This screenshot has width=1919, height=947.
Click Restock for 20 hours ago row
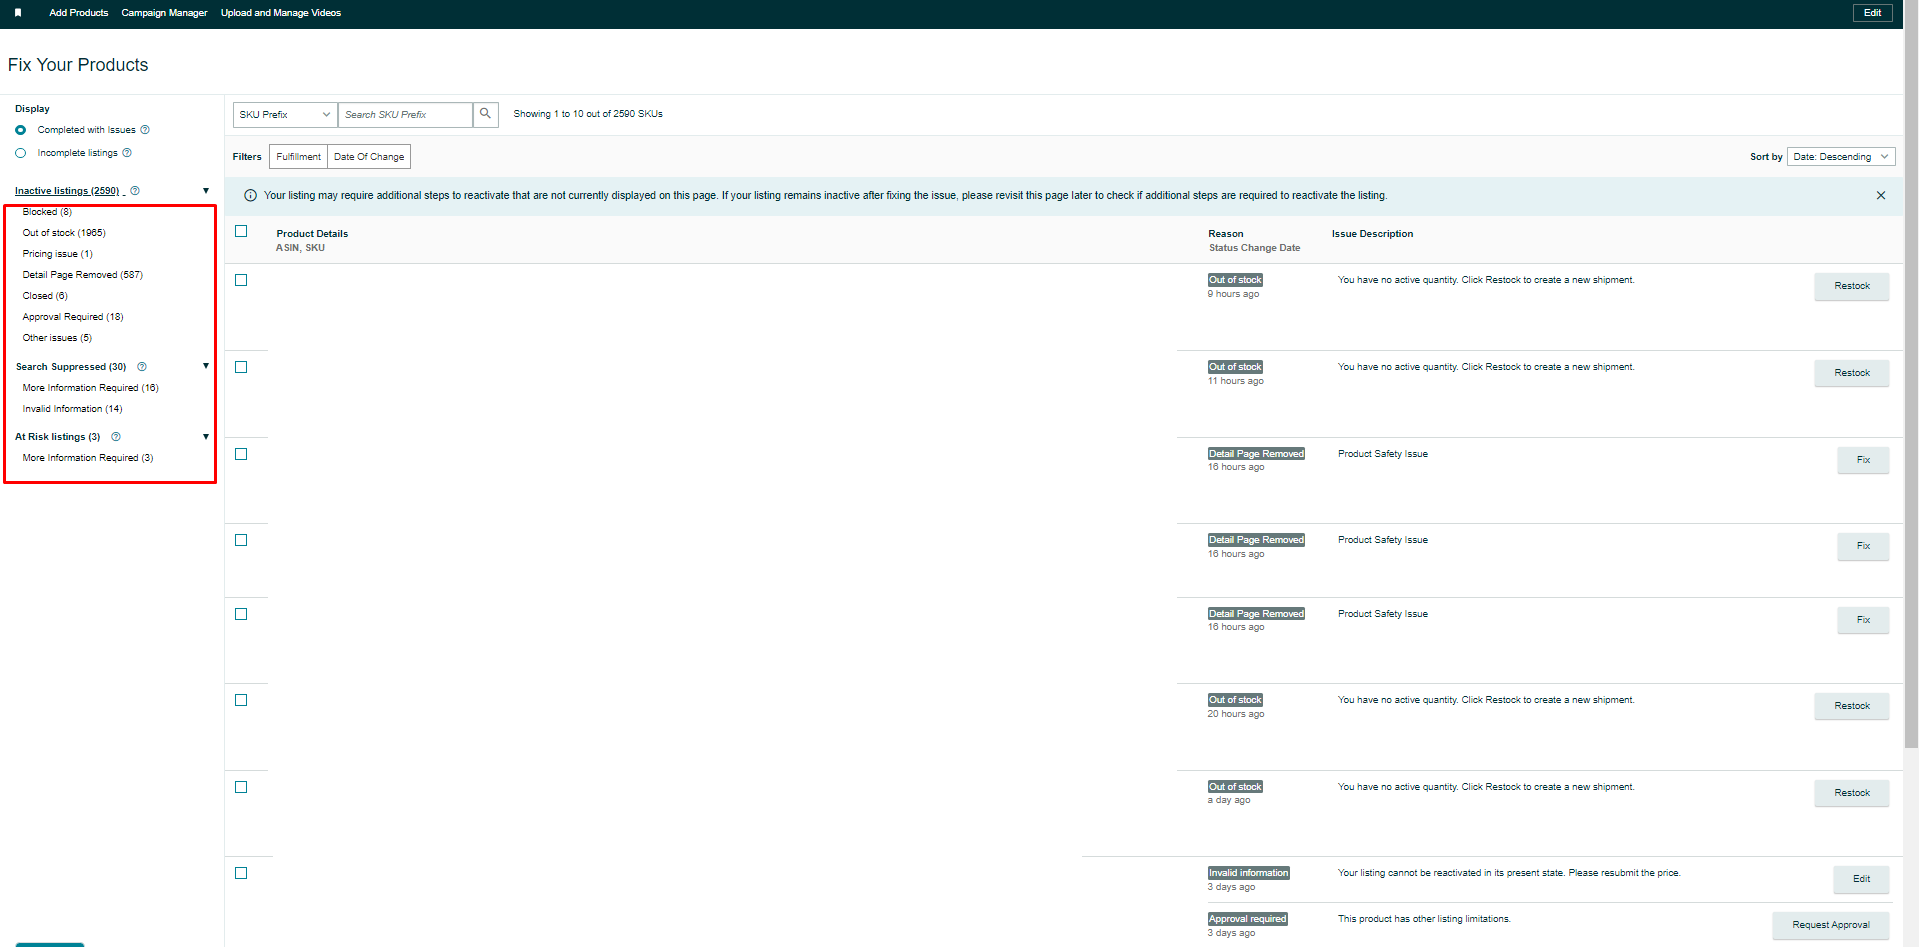(x=1852, y=706)
